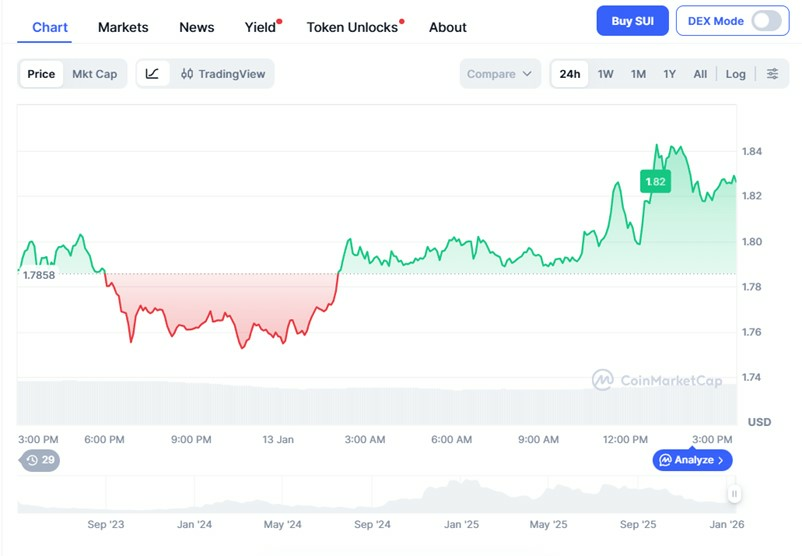
Task: Click the CoinMarketCap watermark logo
Action: tap(657, 380)
